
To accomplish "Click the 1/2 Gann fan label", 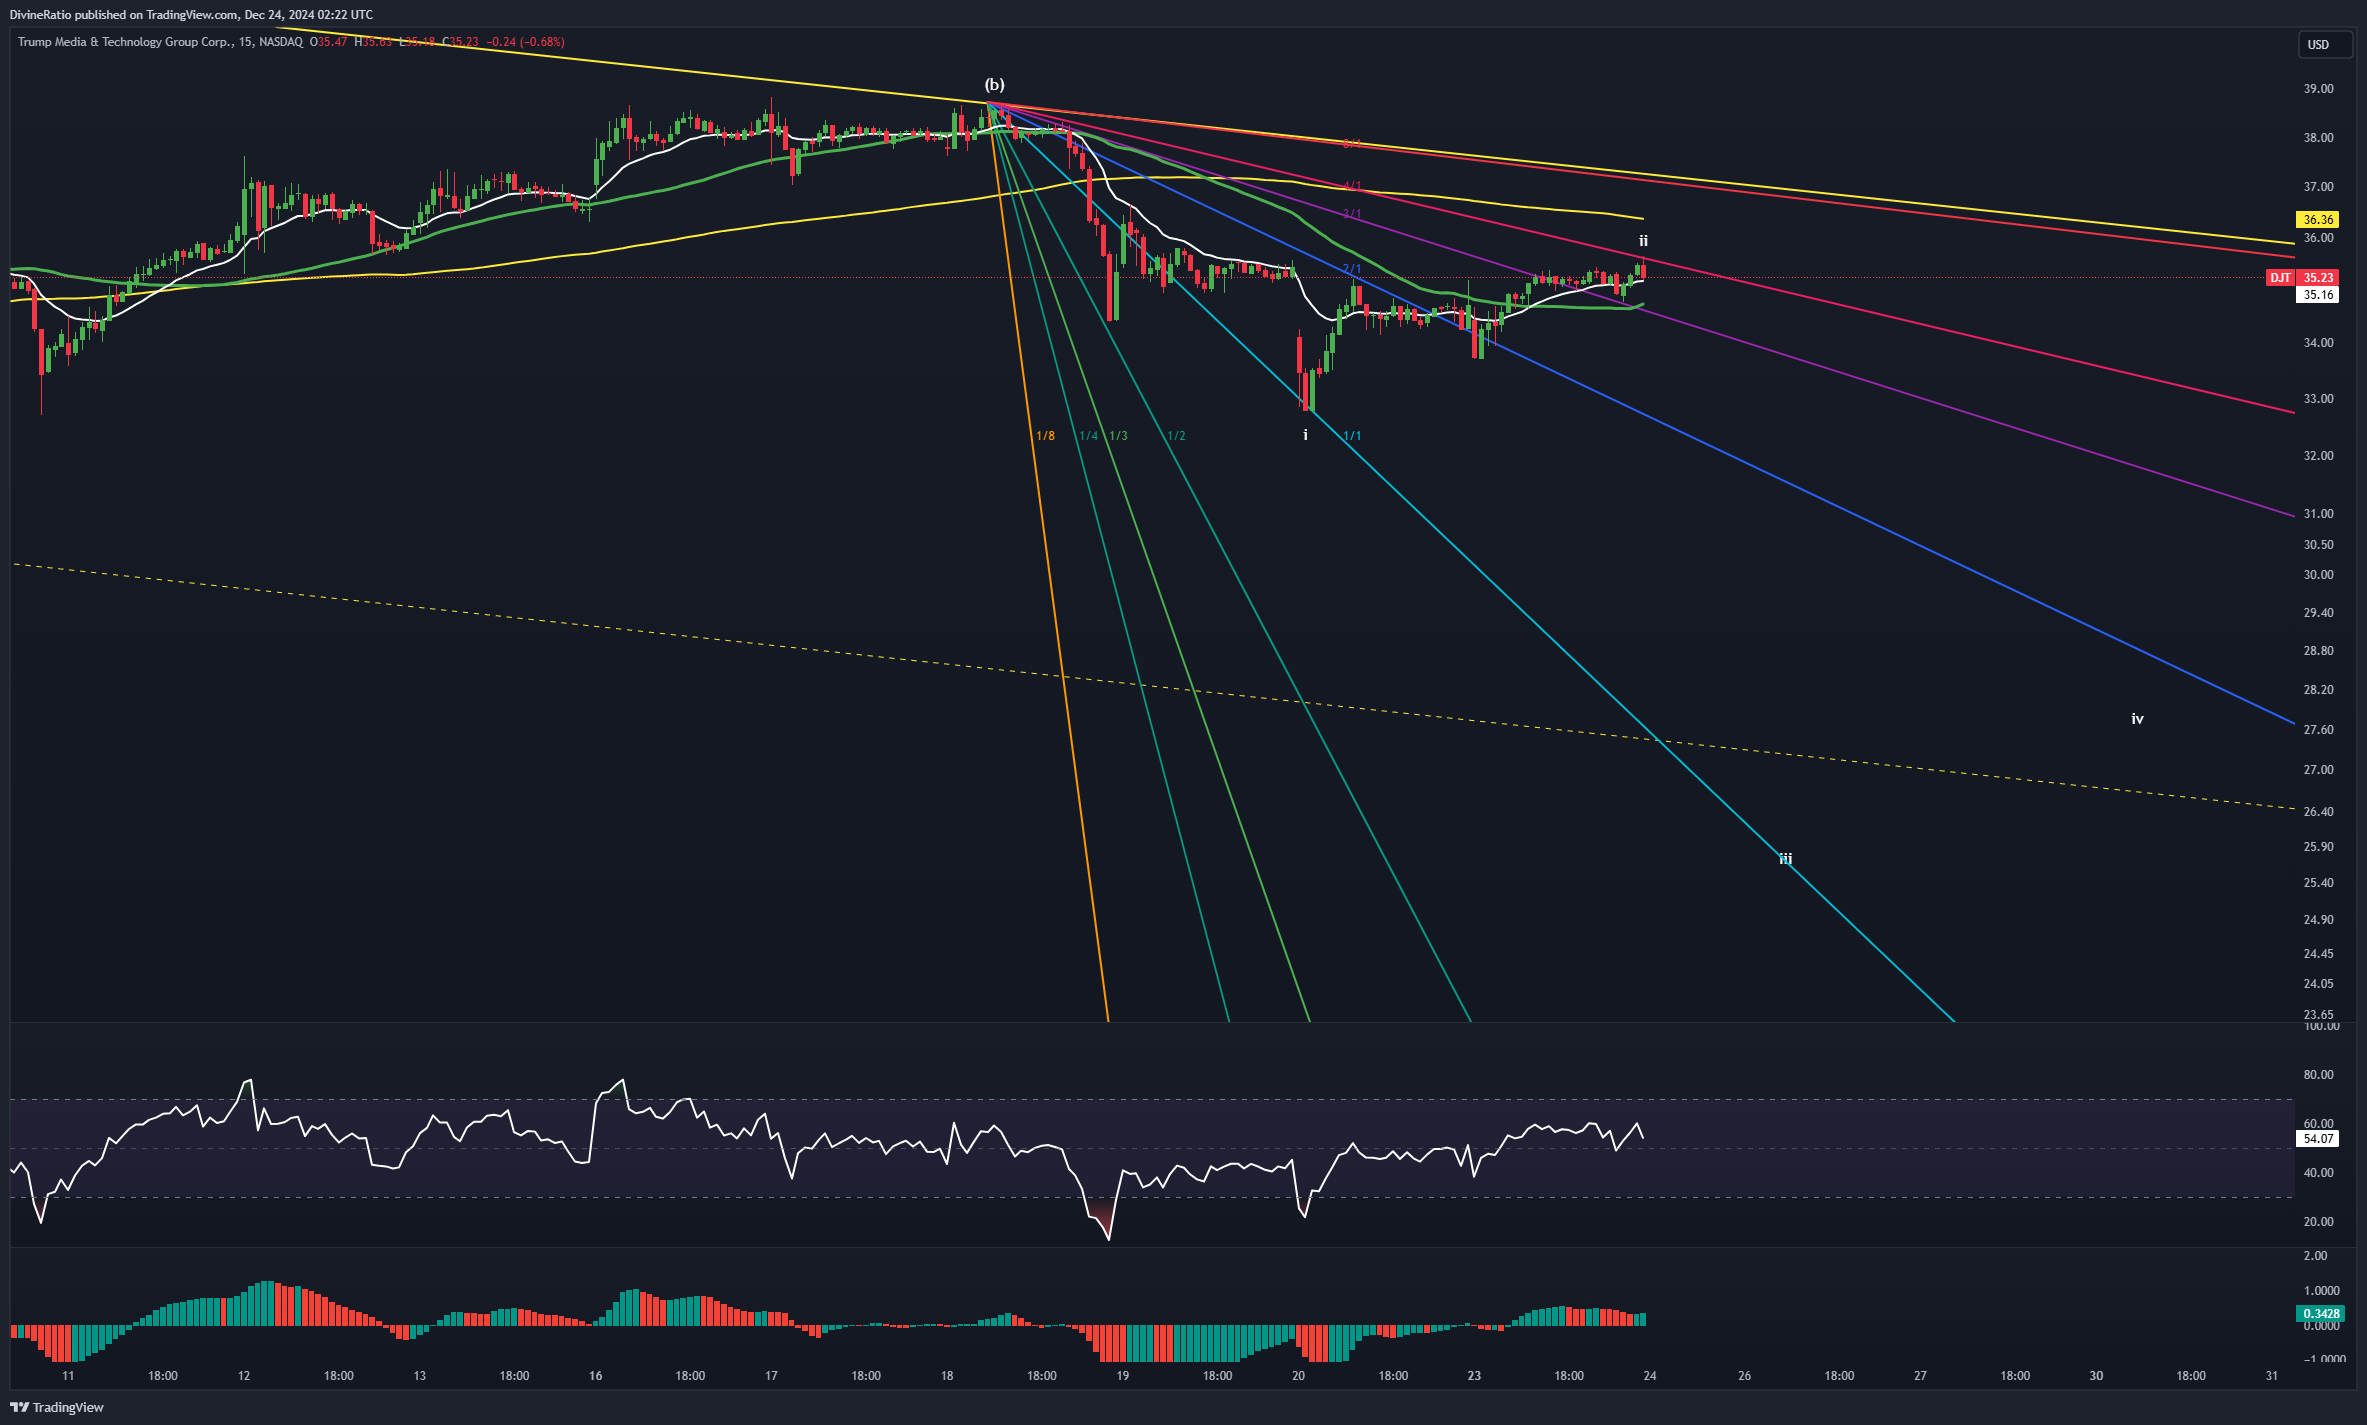I will (x=1176, y=436).
